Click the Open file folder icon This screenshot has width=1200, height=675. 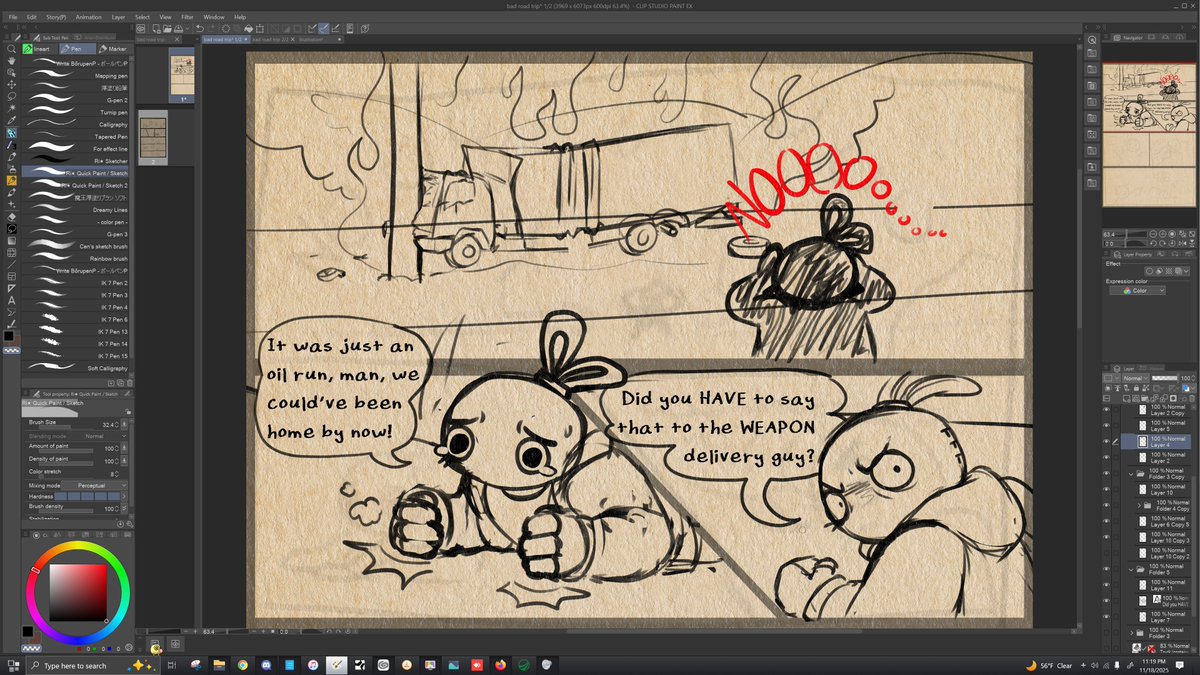[167, 28]
